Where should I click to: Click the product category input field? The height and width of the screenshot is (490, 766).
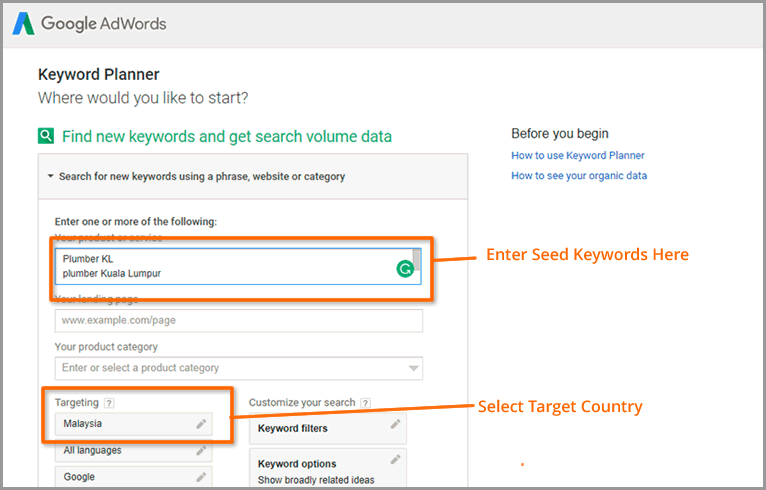coord(238,368)
